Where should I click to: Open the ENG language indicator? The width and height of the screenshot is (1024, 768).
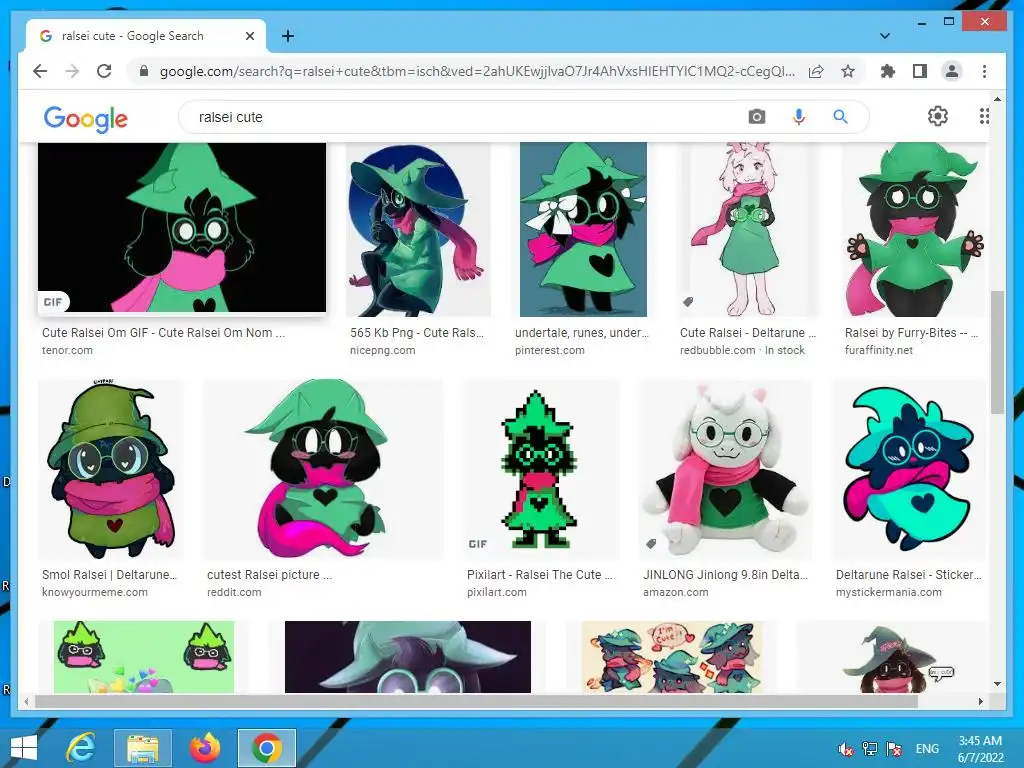click(927, 748)
